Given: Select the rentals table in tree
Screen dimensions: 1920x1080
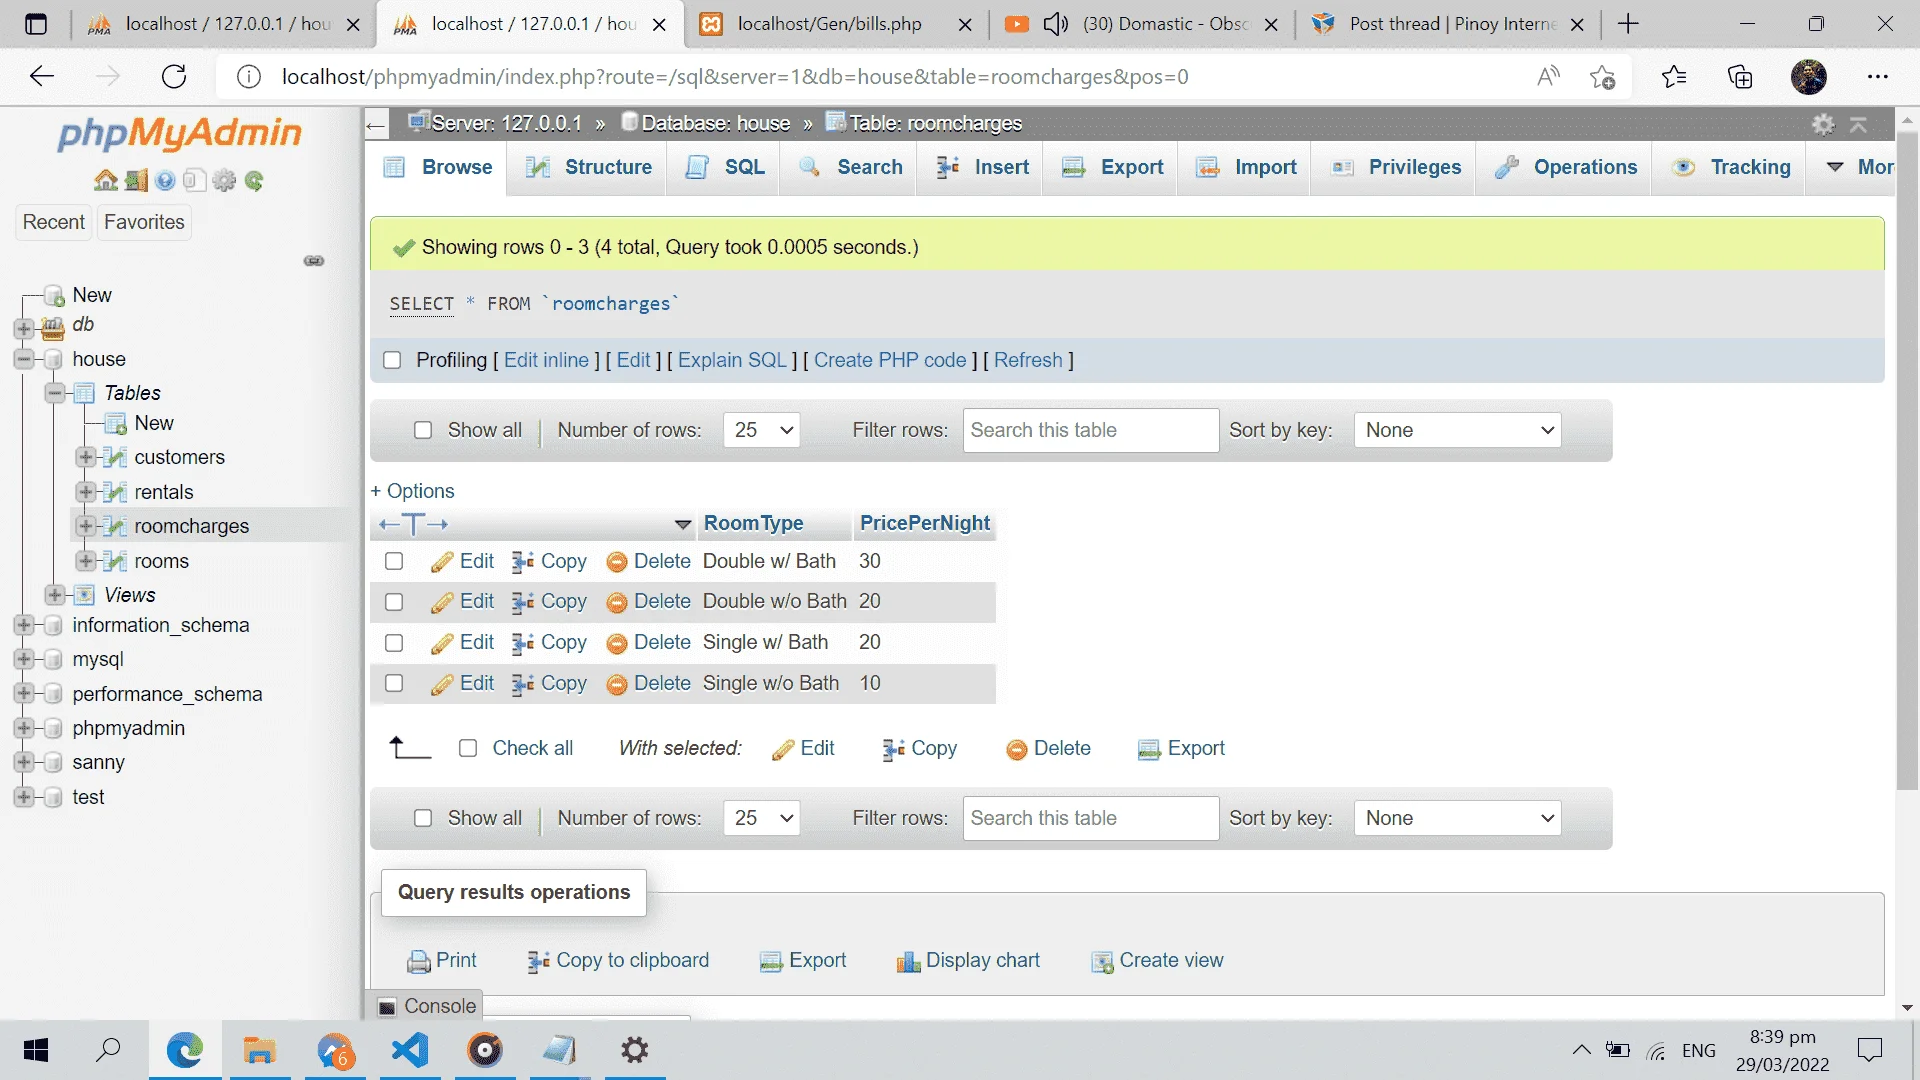Looking at the screenshot, I should click(164, 492).
